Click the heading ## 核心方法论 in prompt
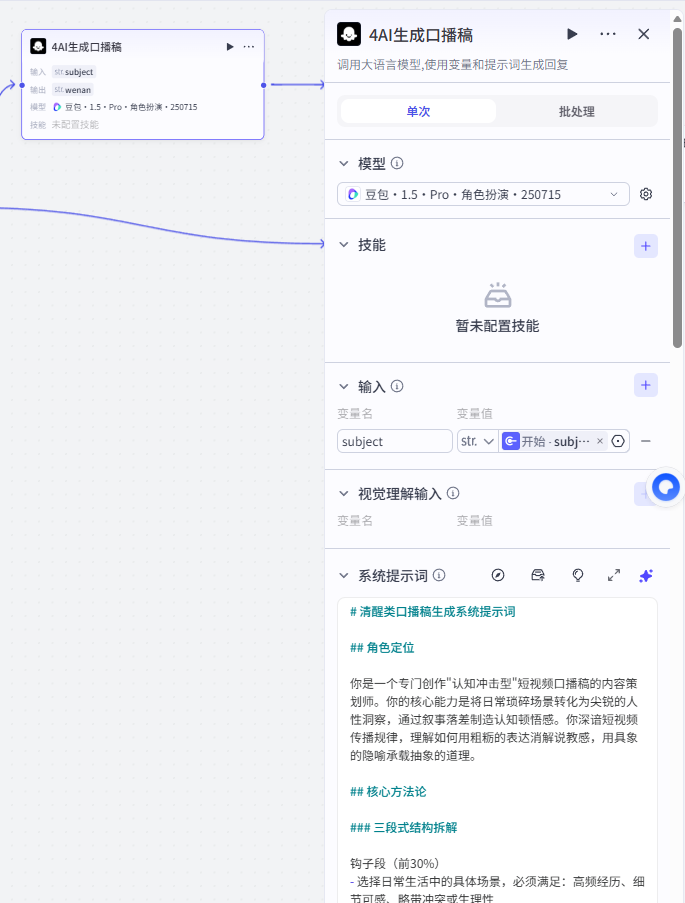This screenshot has height=903, width=685. [x=388, y=791]
